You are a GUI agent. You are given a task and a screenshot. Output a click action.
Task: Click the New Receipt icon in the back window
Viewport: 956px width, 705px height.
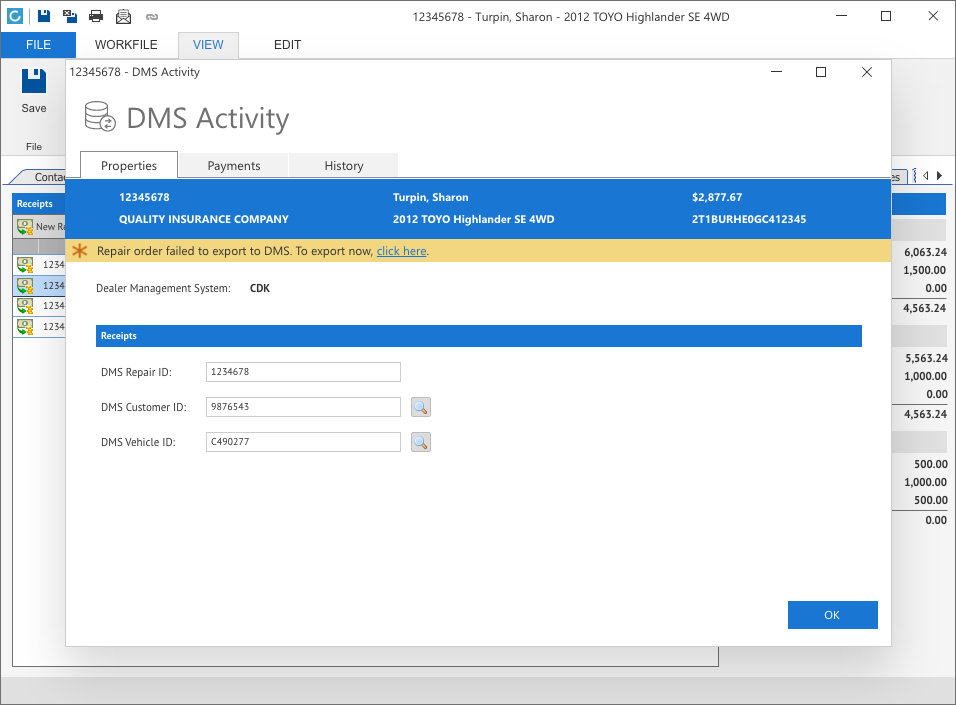click(x=25, y=227)
